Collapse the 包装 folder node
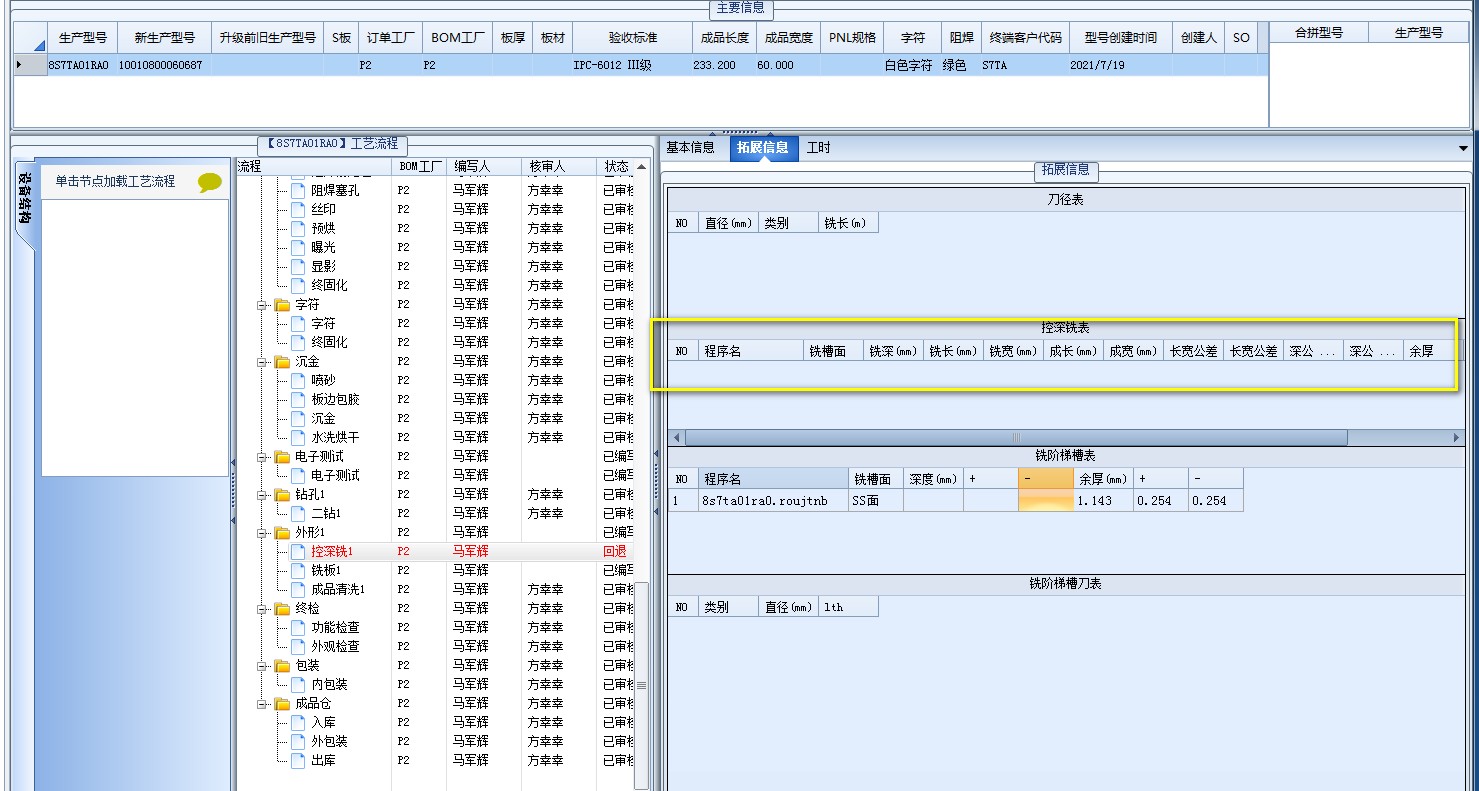The image size is (1479, 791). 263,665
